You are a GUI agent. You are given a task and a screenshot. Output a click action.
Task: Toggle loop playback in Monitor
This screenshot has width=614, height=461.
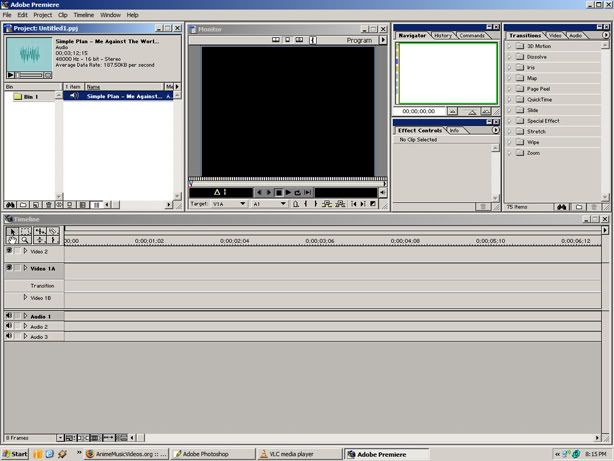298,192
